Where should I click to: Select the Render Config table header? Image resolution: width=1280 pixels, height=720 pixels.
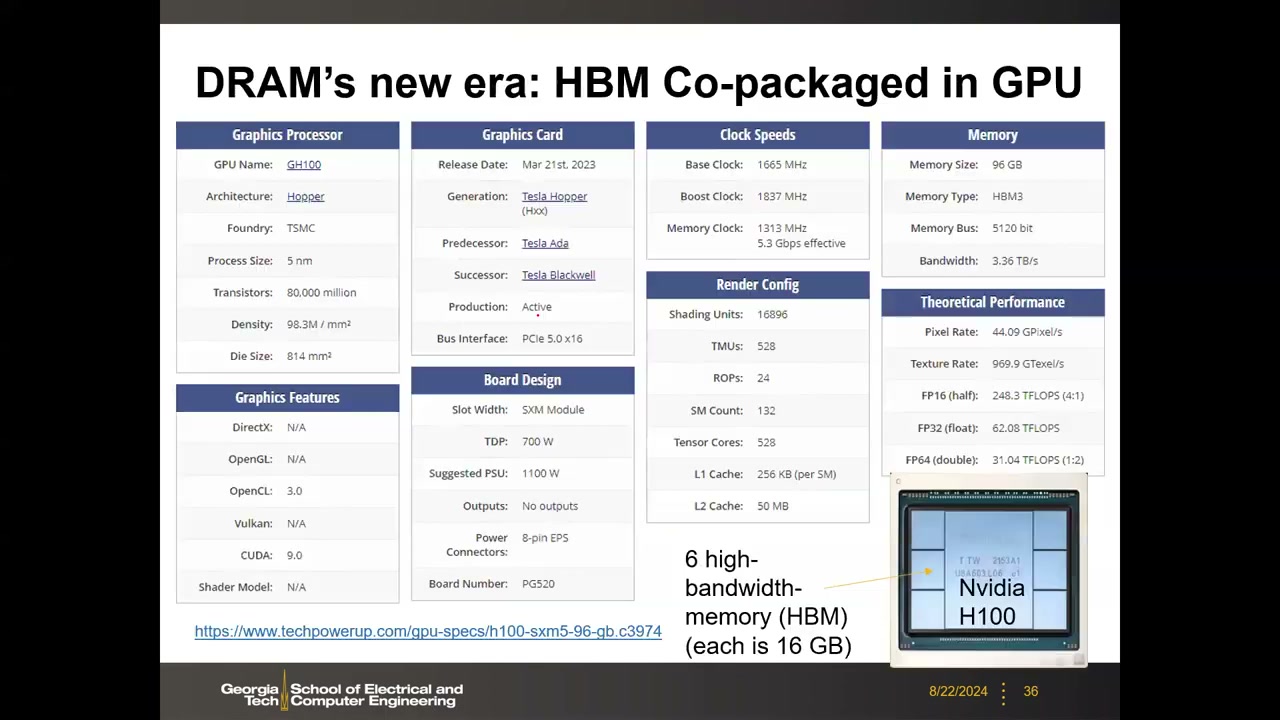point(757,285)
